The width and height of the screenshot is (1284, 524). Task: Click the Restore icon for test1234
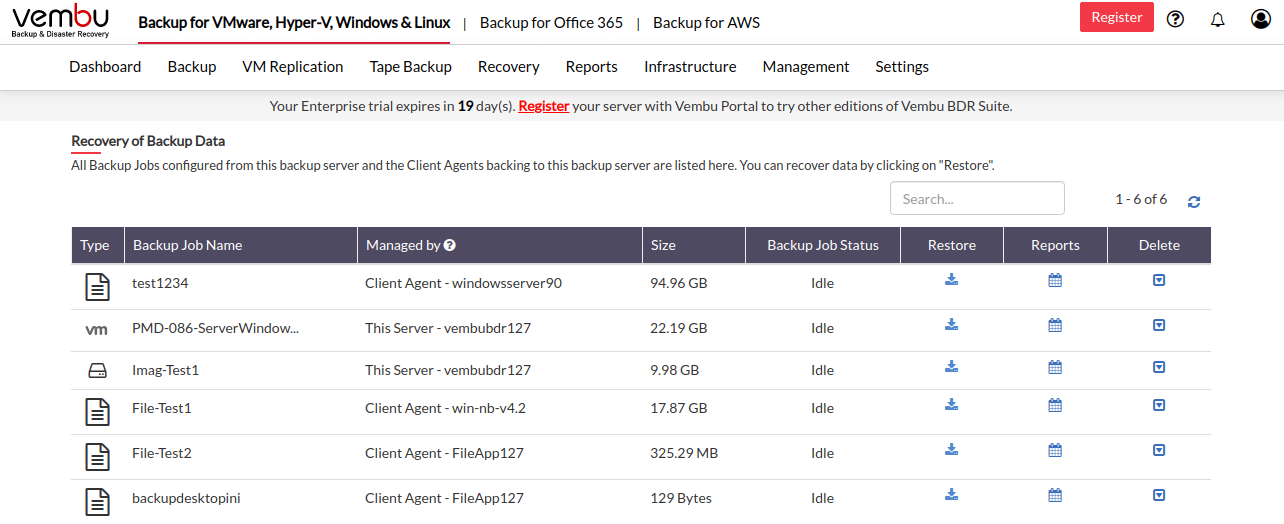(952, 280)
